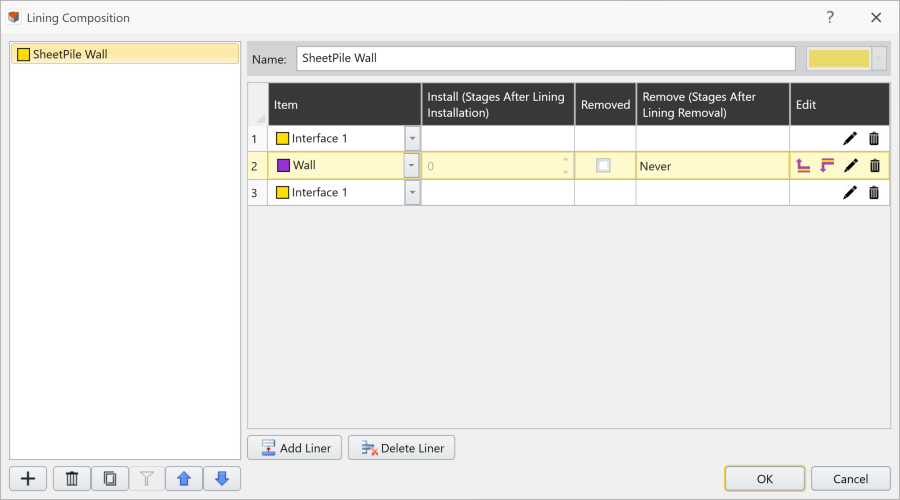Image resolution: width=900 pixels, height=500 pixels.
Task: Delete selected lining composition from list
Action: pos(72,479)
